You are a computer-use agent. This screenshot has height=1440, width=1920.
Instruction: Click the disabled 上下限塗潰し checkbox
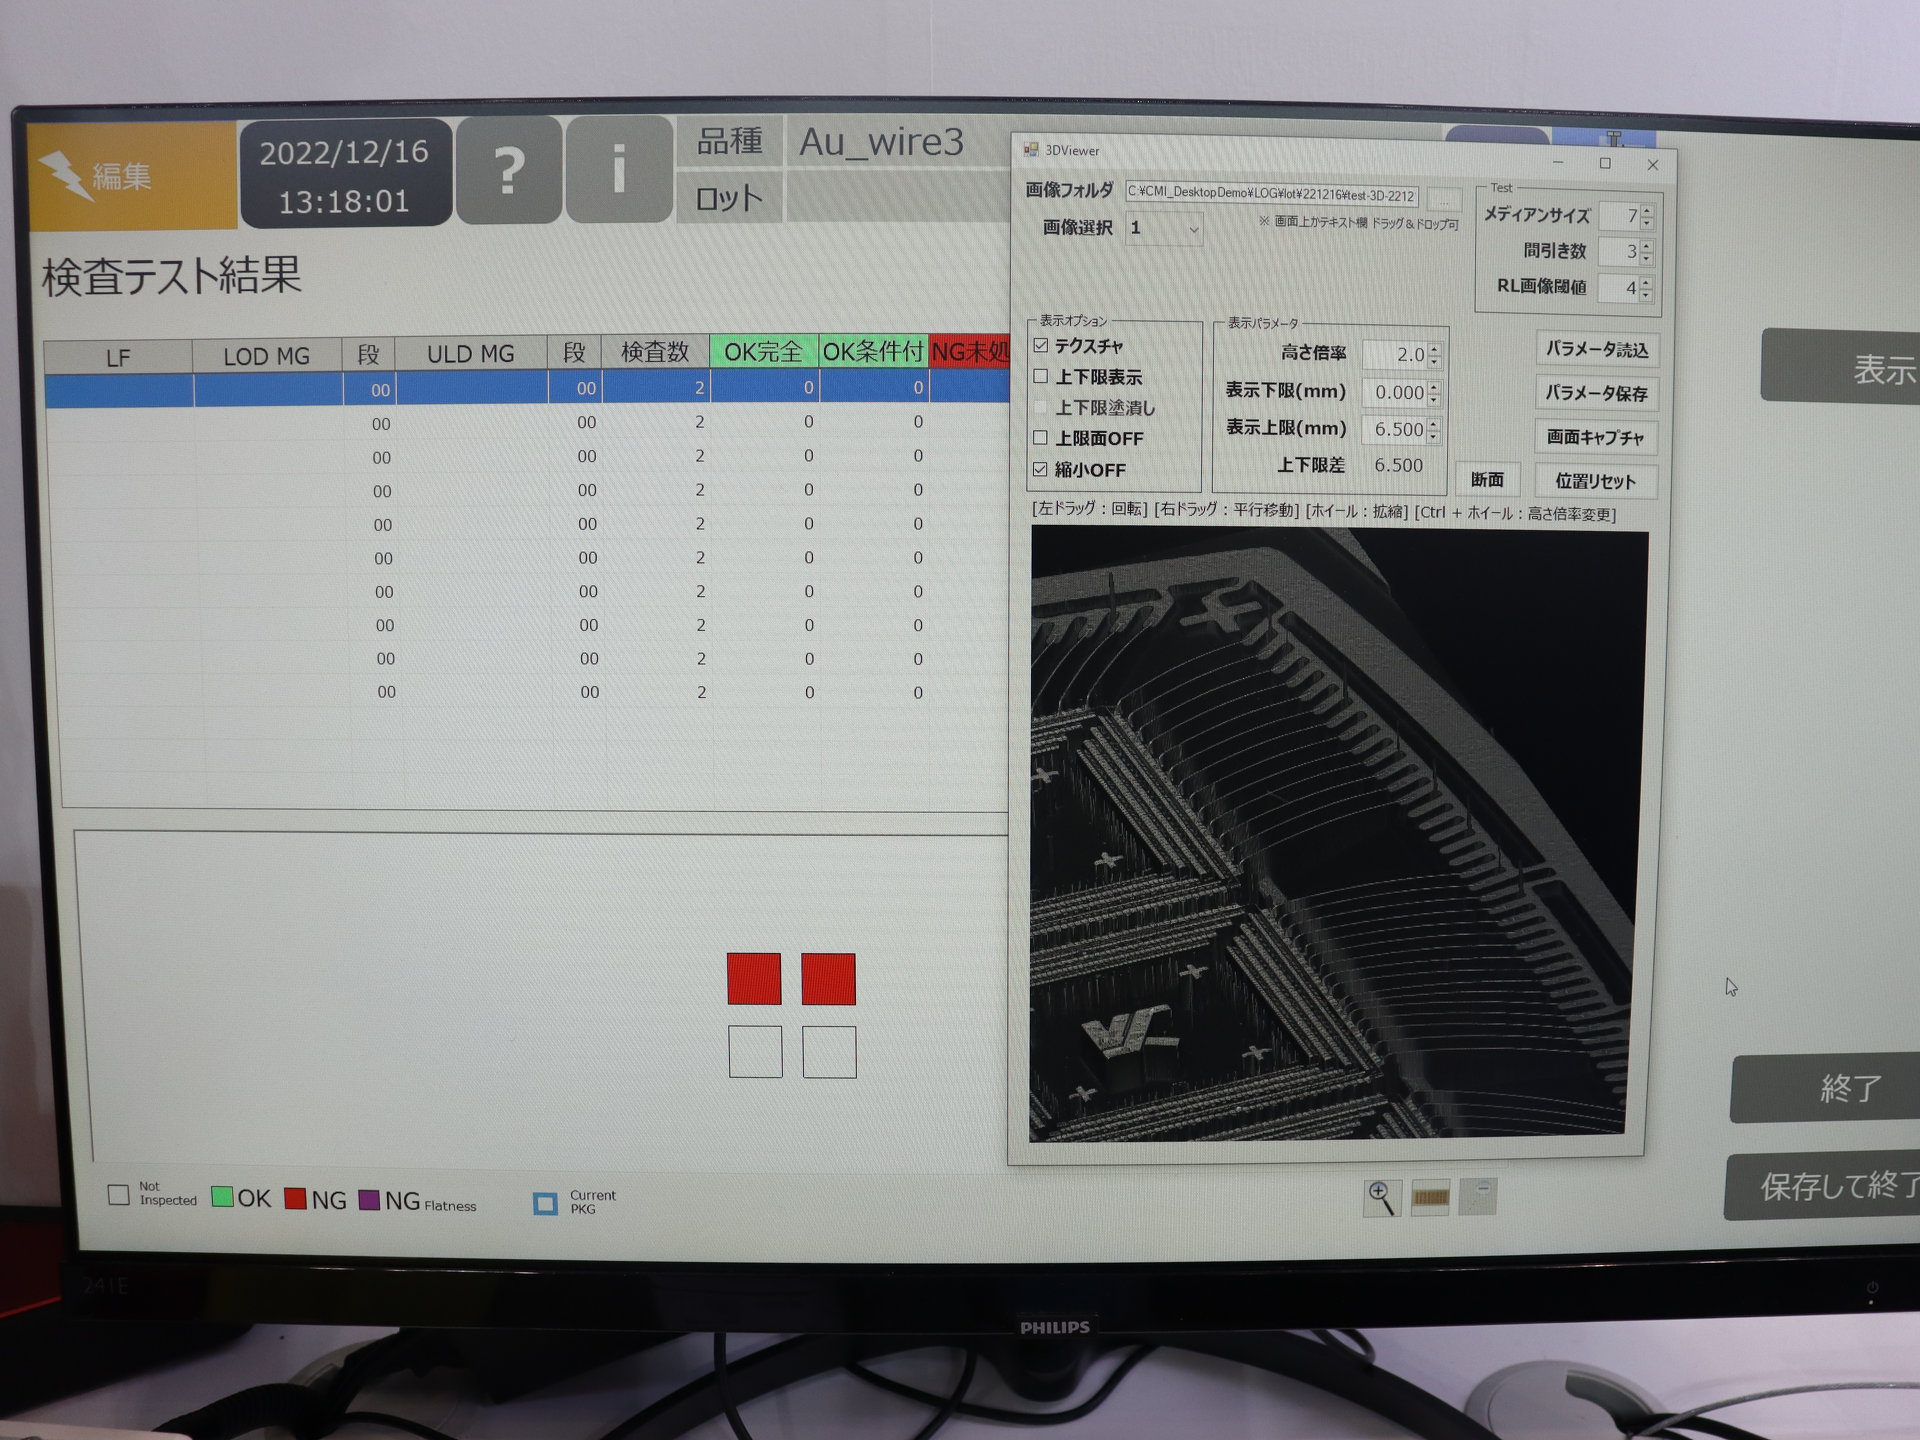tap(1041, 407)
